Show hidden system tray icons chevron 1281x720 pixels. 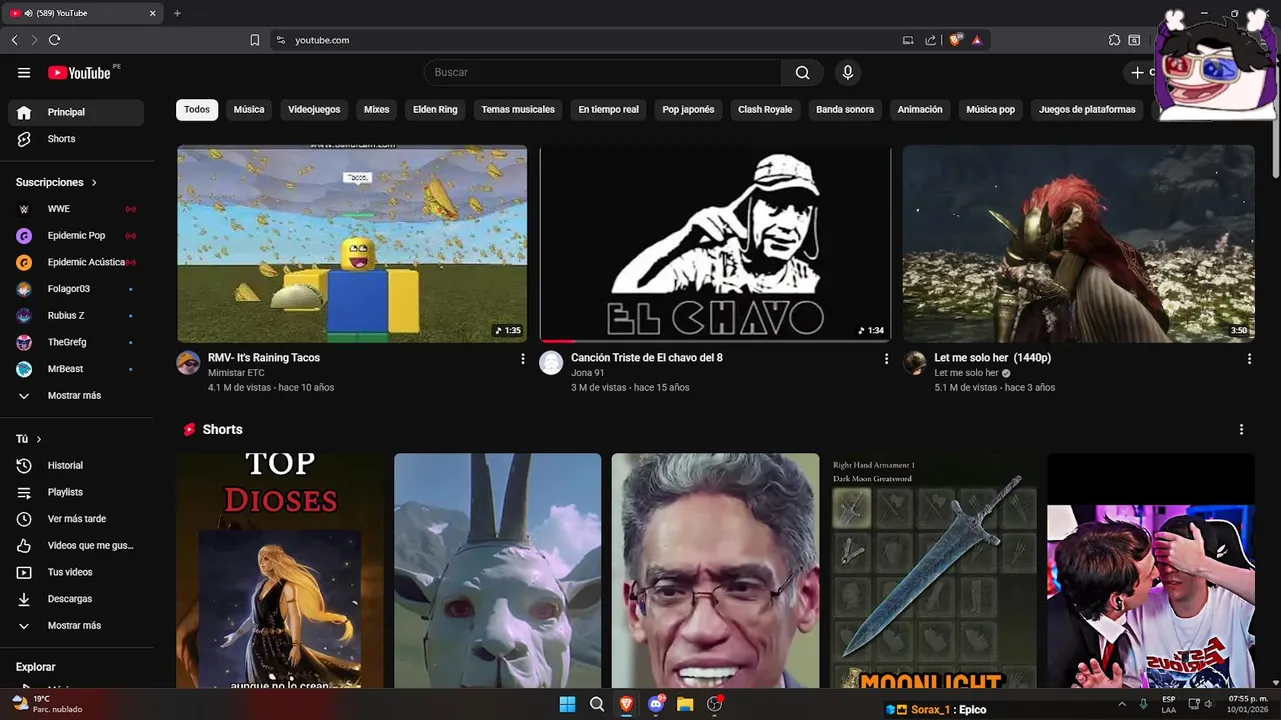pos(1122,704)
